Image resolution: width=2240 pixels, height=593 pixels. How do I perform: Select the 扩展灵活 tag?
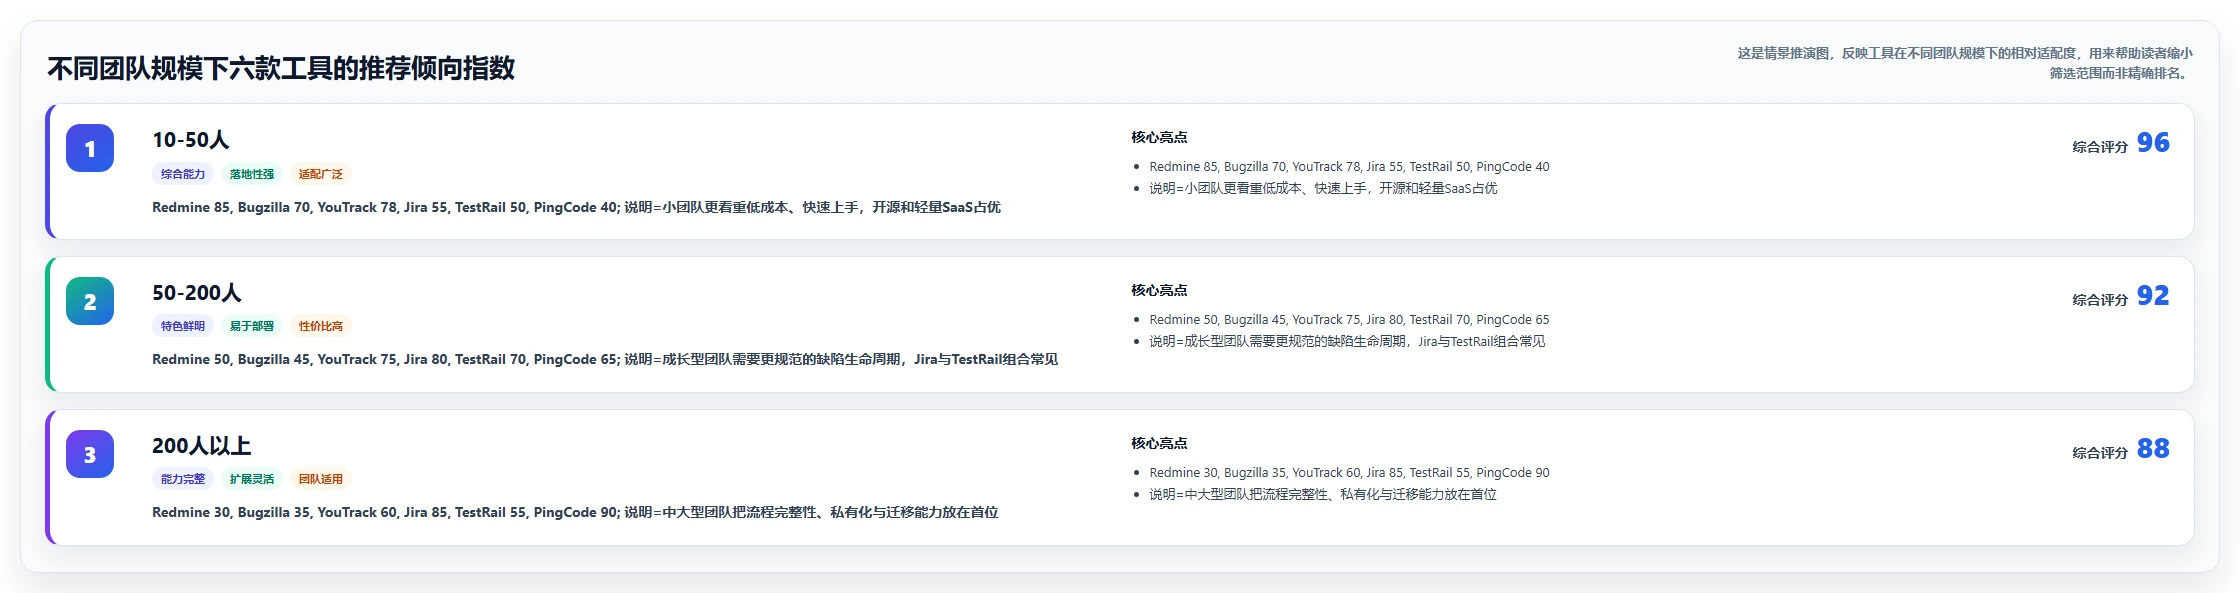tap(252, 479)
